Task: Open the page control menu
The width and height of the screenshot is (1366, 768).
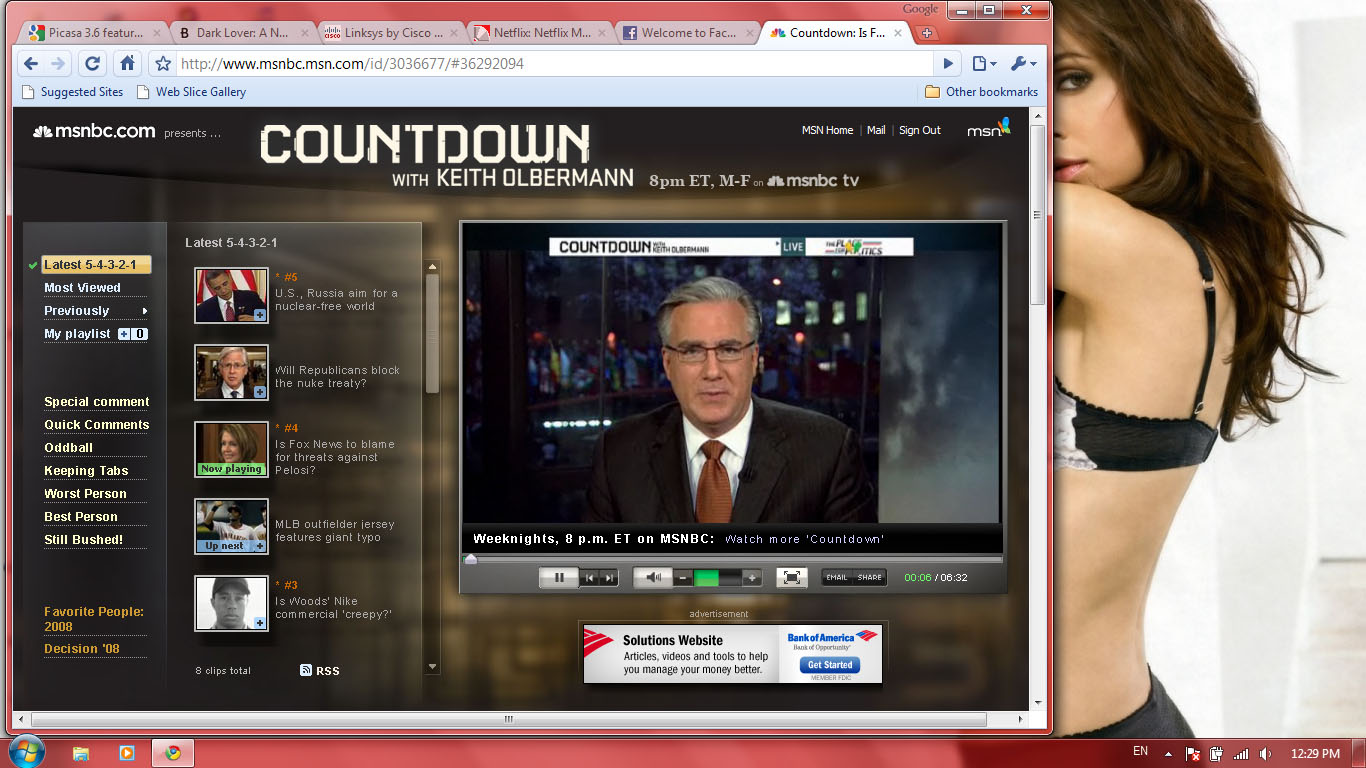Action: click(x=984, y=64)
